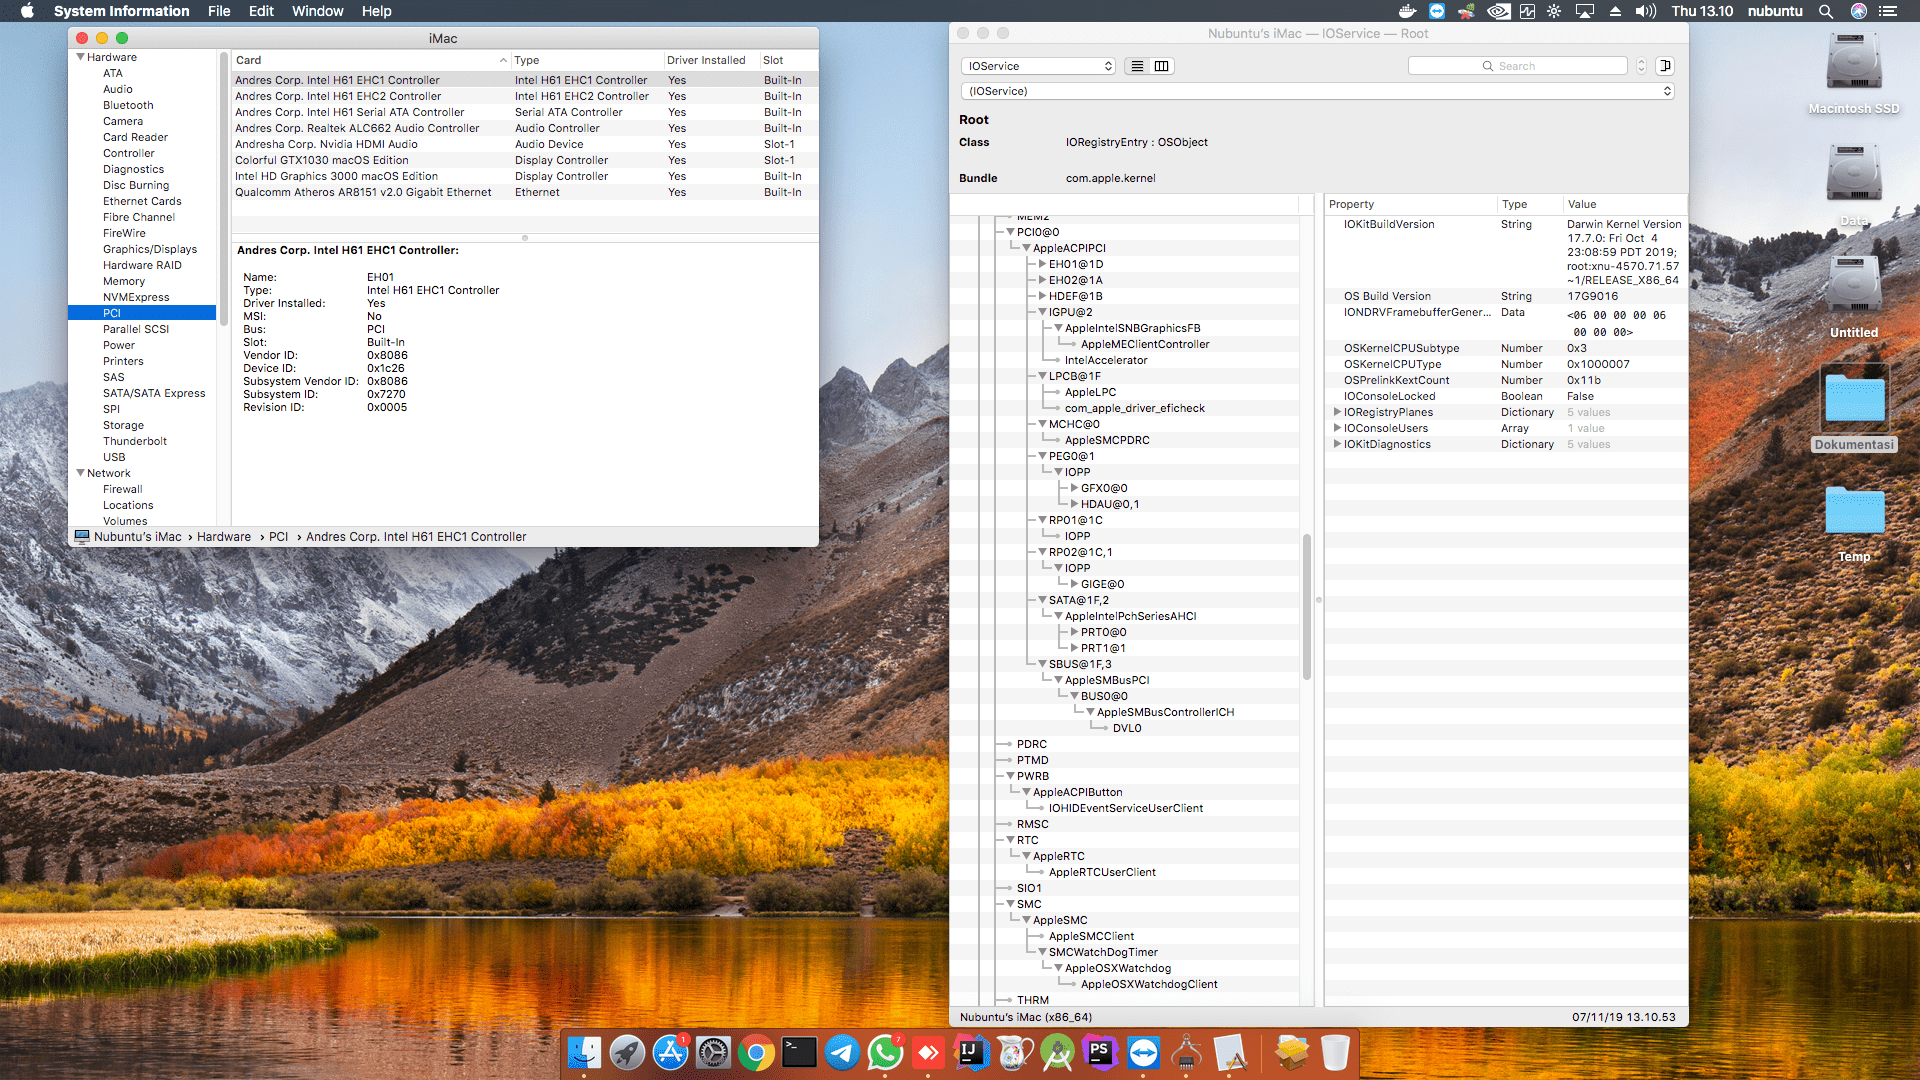Open the Edit menu
Viewport: 1920px width, 1080px height.
click(x=261, y=11)
